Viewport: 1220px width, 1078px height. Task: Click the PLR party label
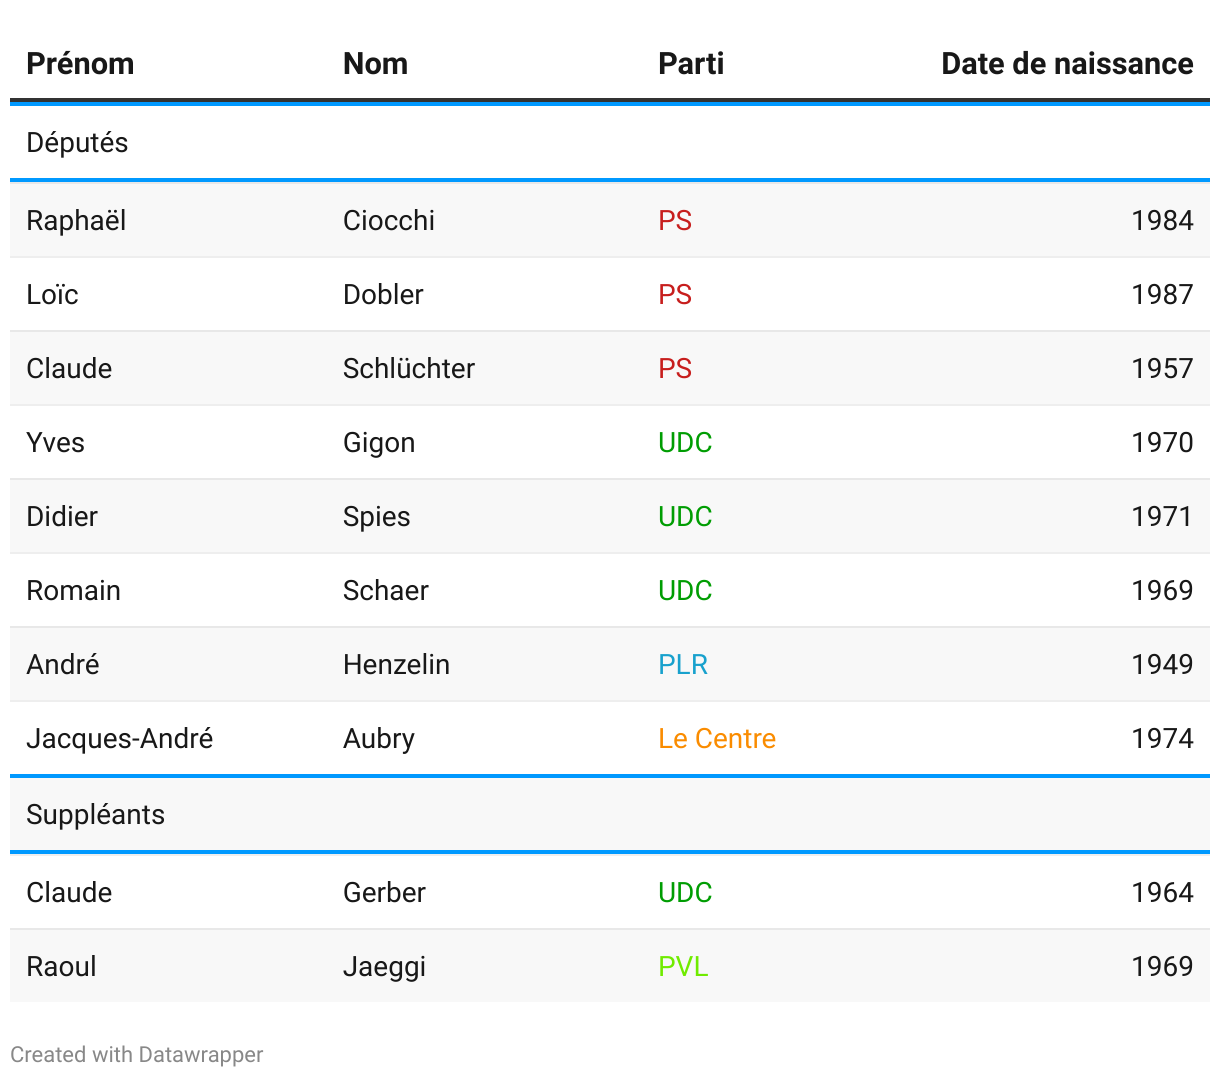click(683, 664)
